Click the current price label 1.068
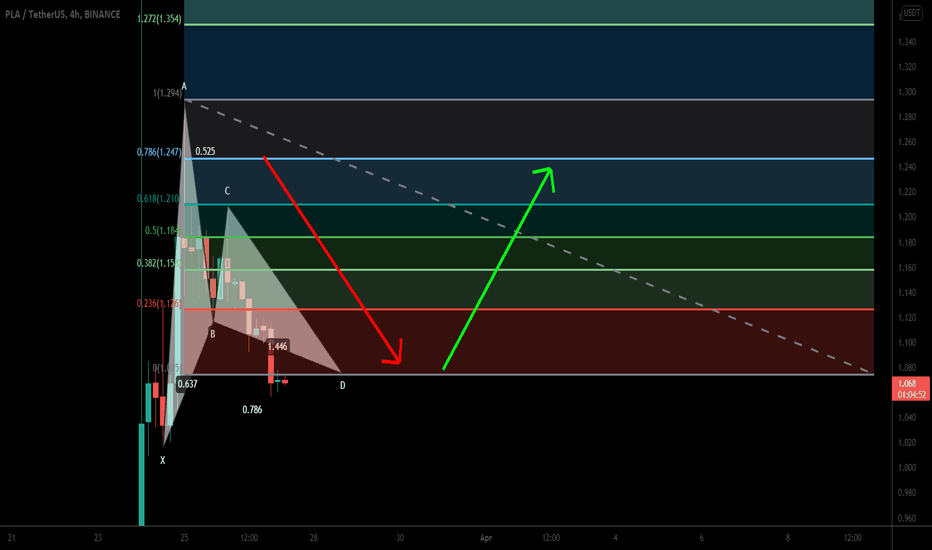This screenshot has height=550, width=932. (907, 384)
